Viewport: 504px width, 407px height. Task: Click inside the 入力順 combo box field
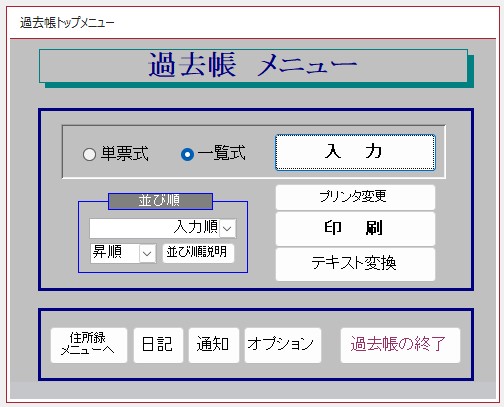tap(155, 228)
